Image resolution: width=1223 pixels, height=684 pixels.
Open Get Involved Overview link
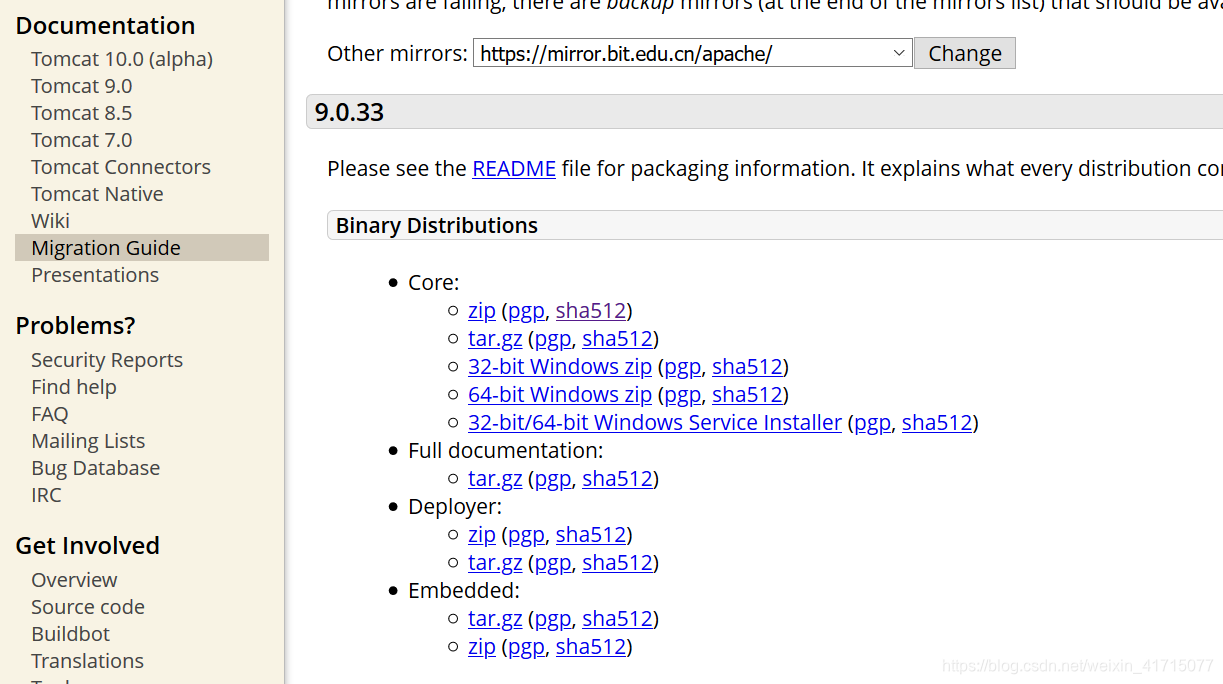pyautogui.click(x=74, y=580)
